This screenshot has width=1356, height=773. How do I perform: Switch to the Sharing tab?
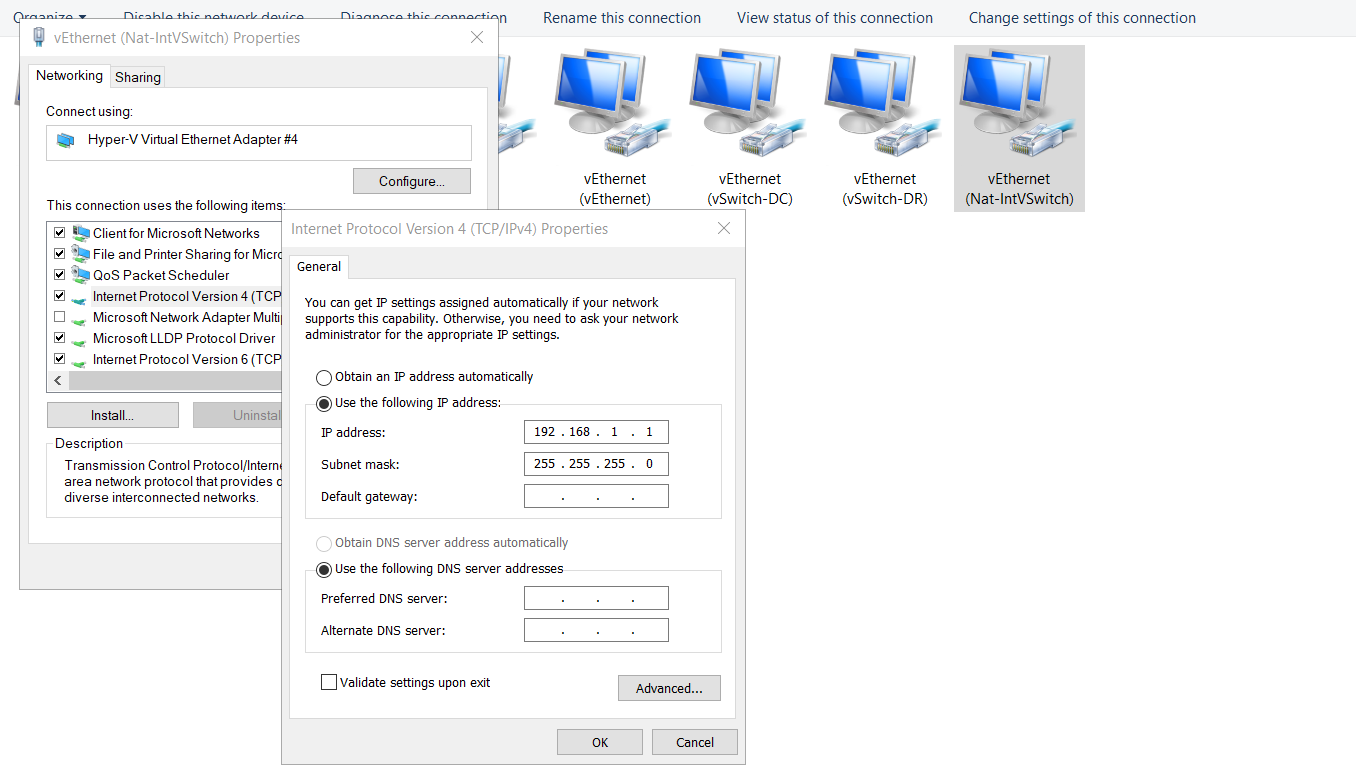click(138, 77)
